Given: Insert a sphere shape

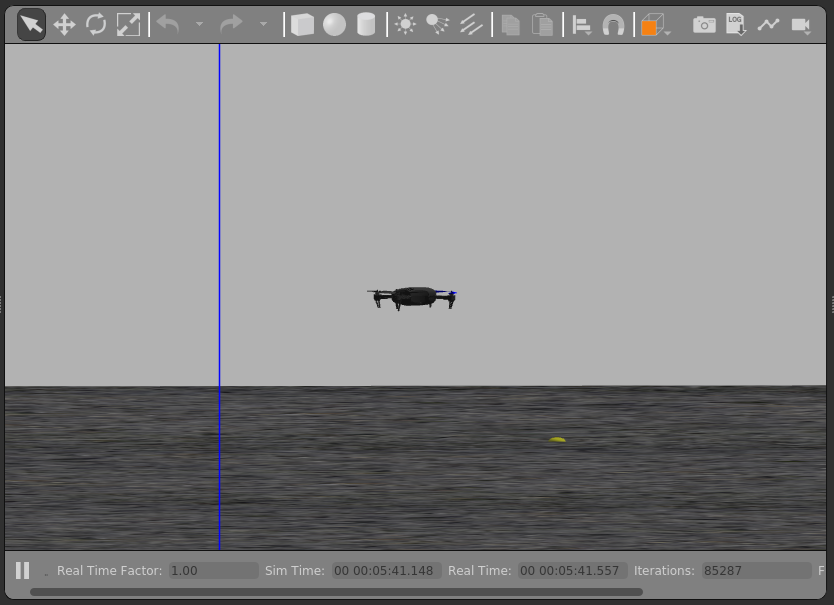Looking at the screenshot, I should click(x=334, y=25).
